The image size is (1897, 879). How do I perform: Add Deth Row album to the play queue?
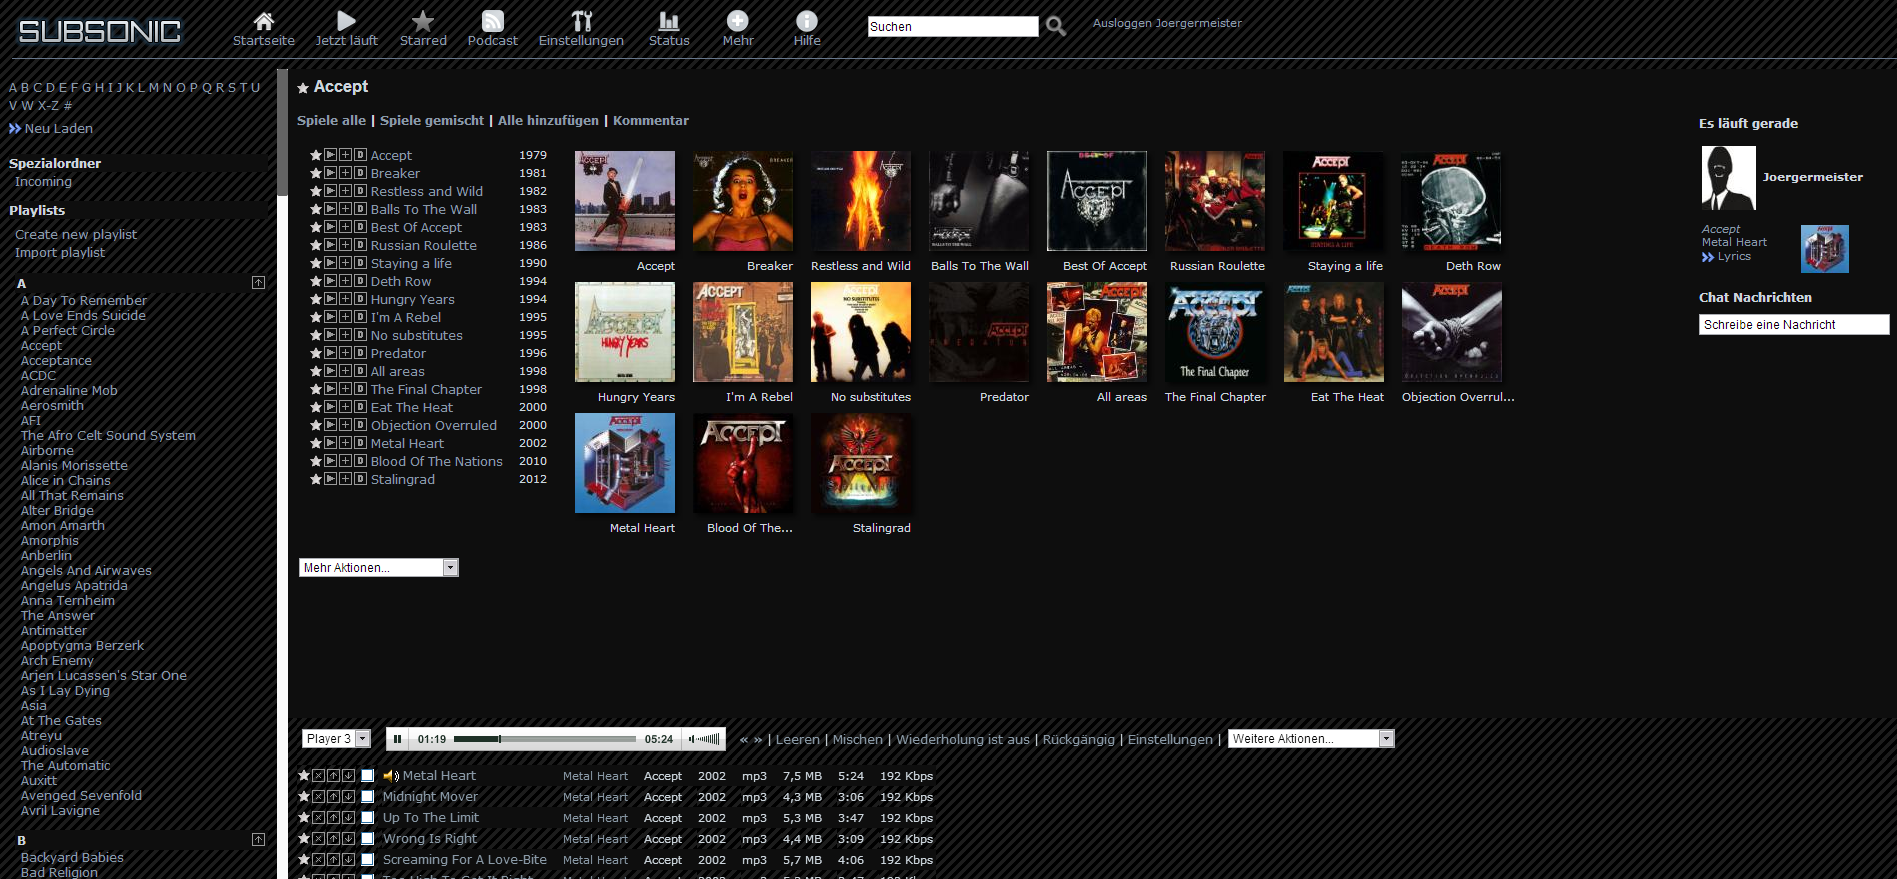pos(345,281)
